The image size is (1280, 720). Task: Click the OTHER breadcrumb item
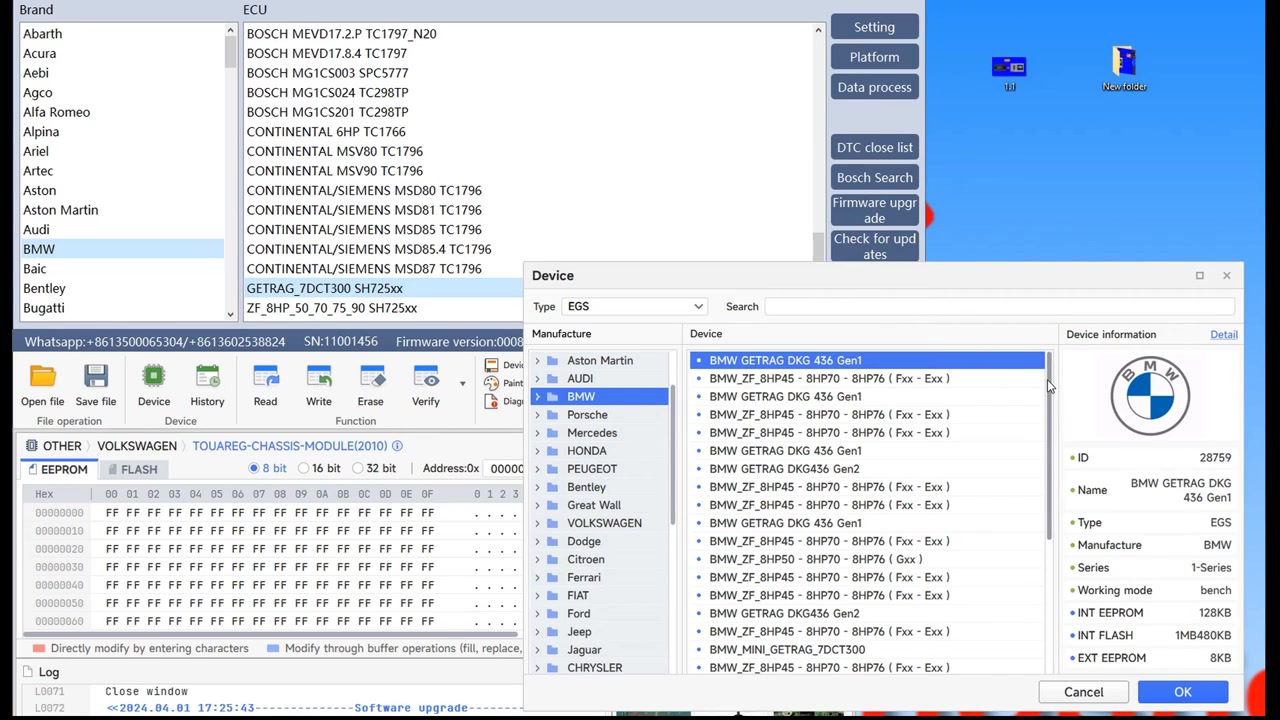[x=62, y=446]
